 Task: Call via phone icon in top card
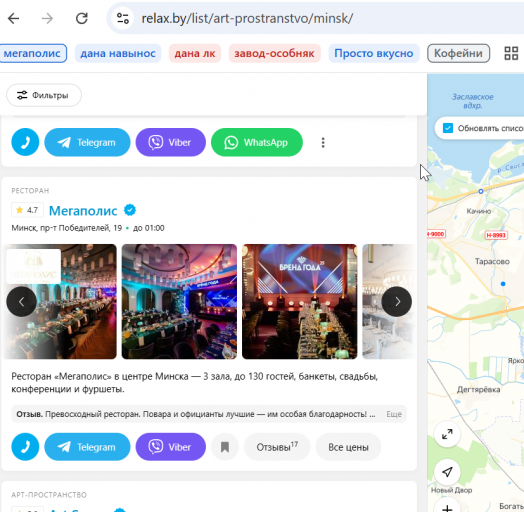(25, 142)
